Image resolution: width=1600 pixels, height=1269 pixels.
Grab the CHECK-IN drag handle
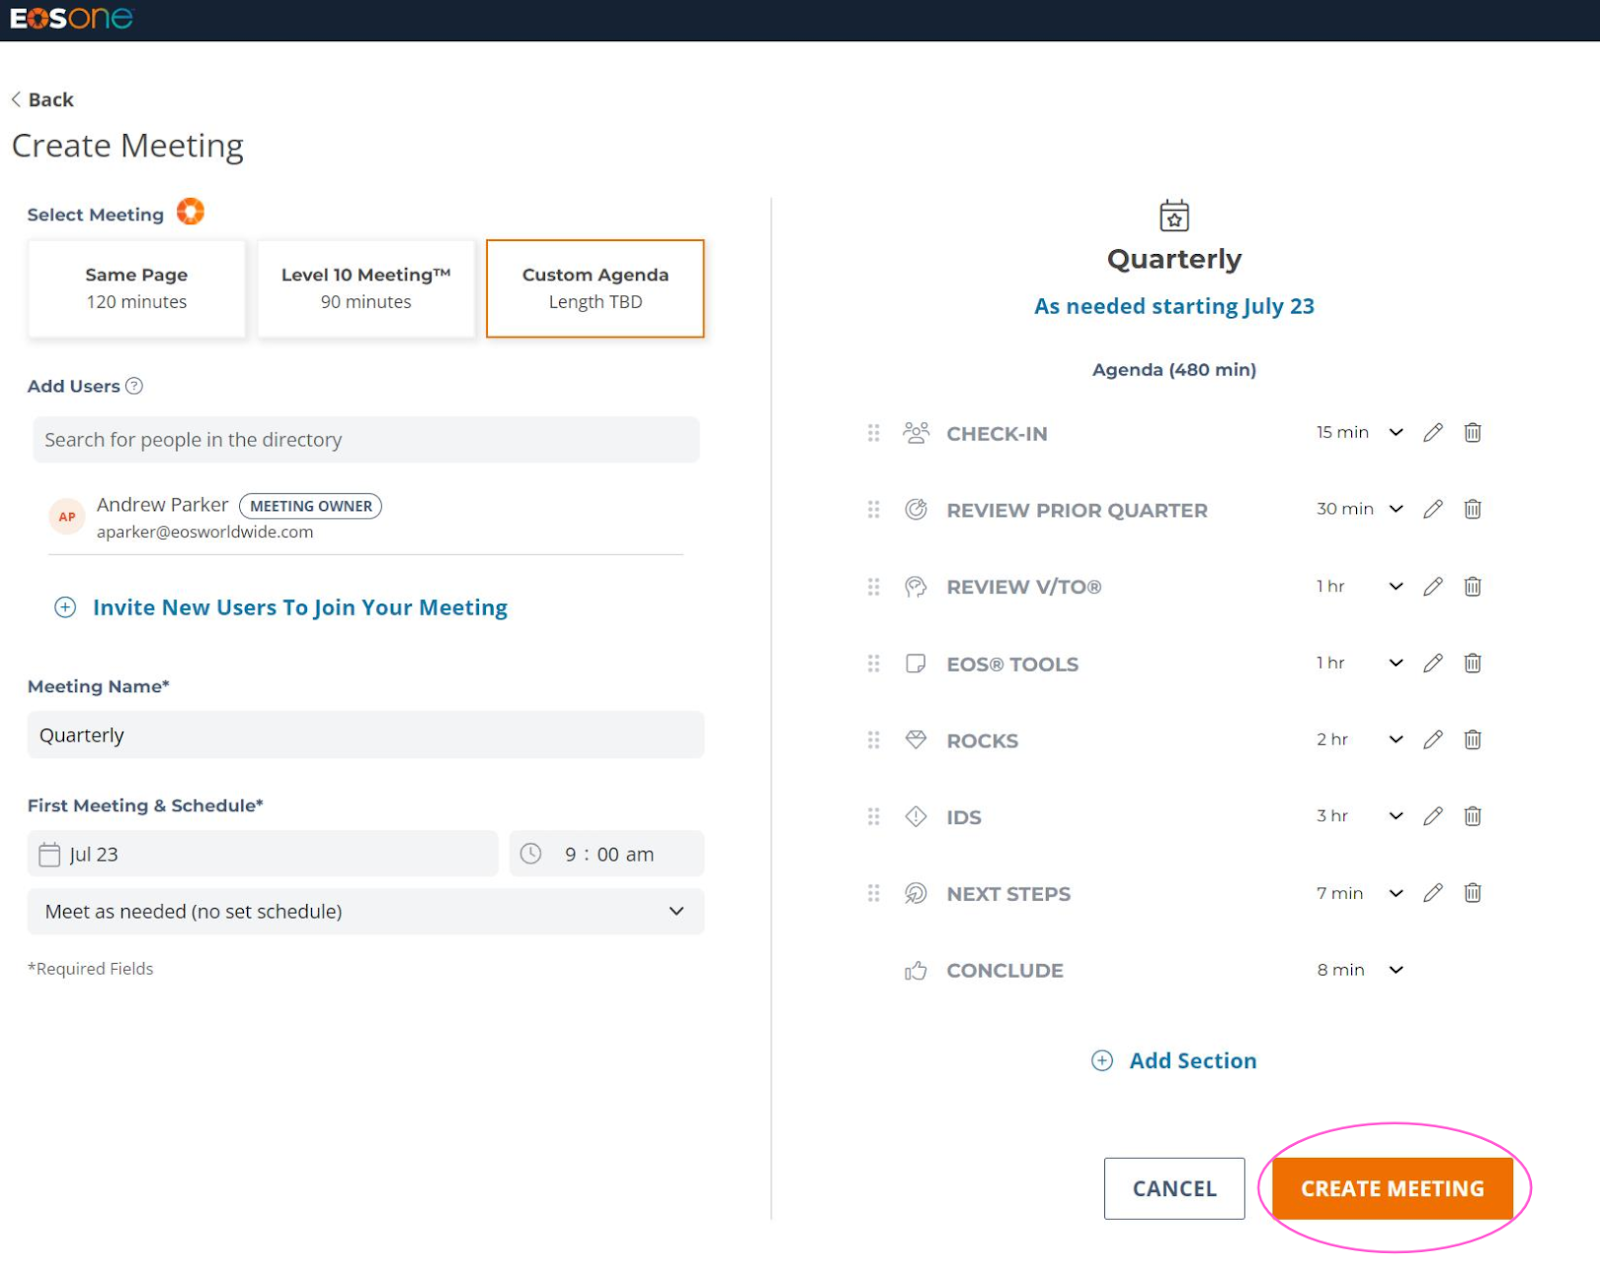[x=874, y=433]
